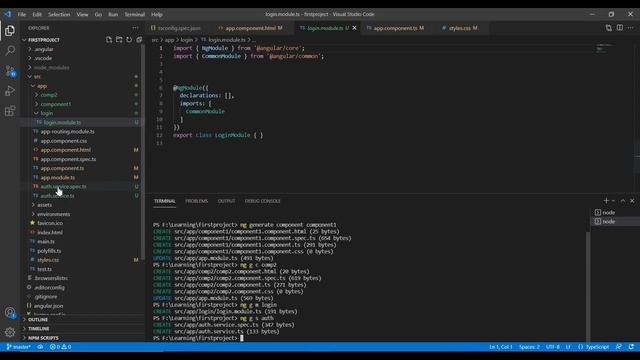The width and height of the screenshot is (640, 360).
Task: Open the Explorer views and more actions menu
Action: coord(136,28)
